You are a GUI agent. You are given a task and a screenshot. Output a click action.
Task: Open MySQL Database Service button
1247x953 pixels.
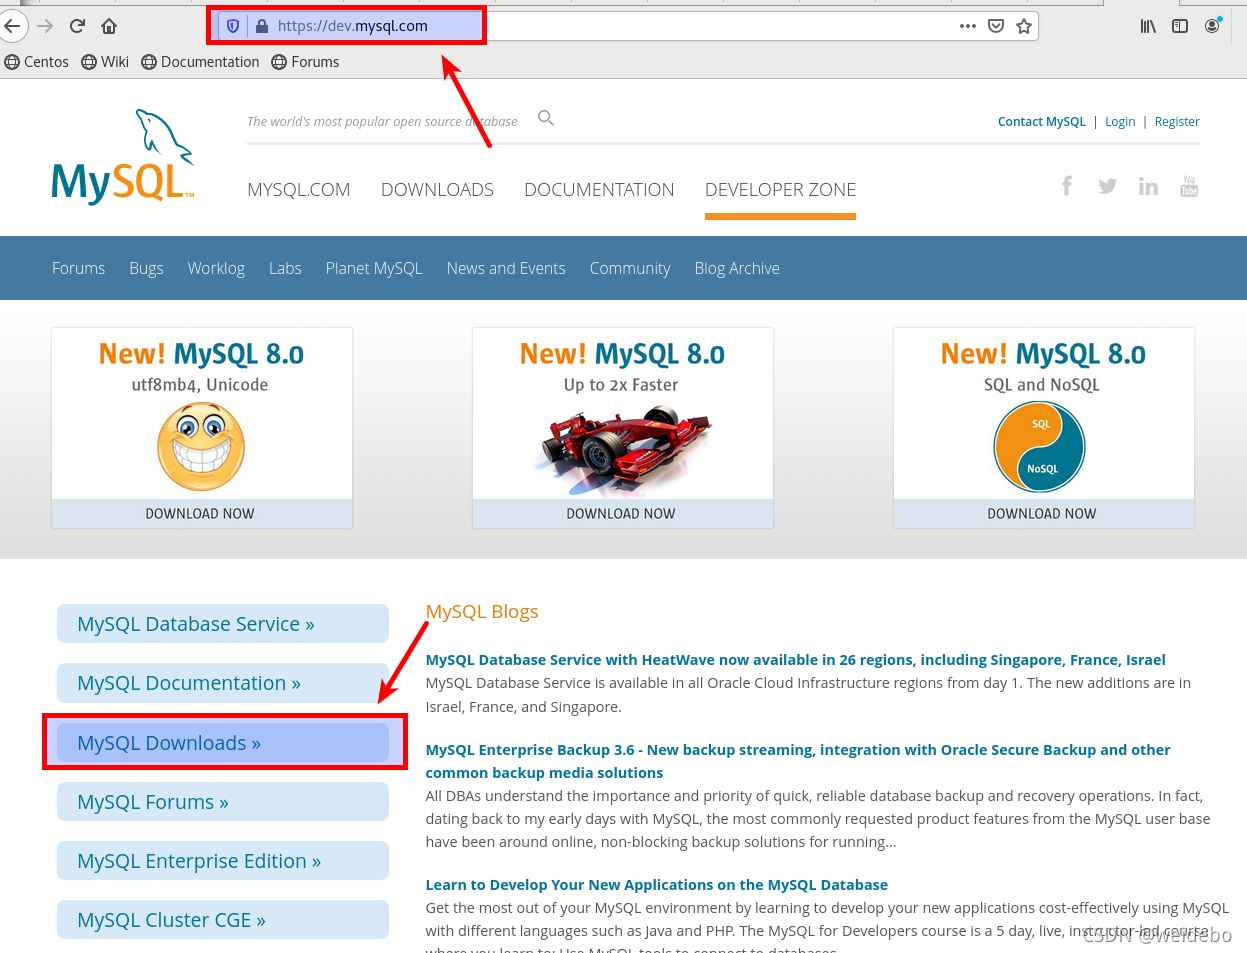(x=223, y=624)
